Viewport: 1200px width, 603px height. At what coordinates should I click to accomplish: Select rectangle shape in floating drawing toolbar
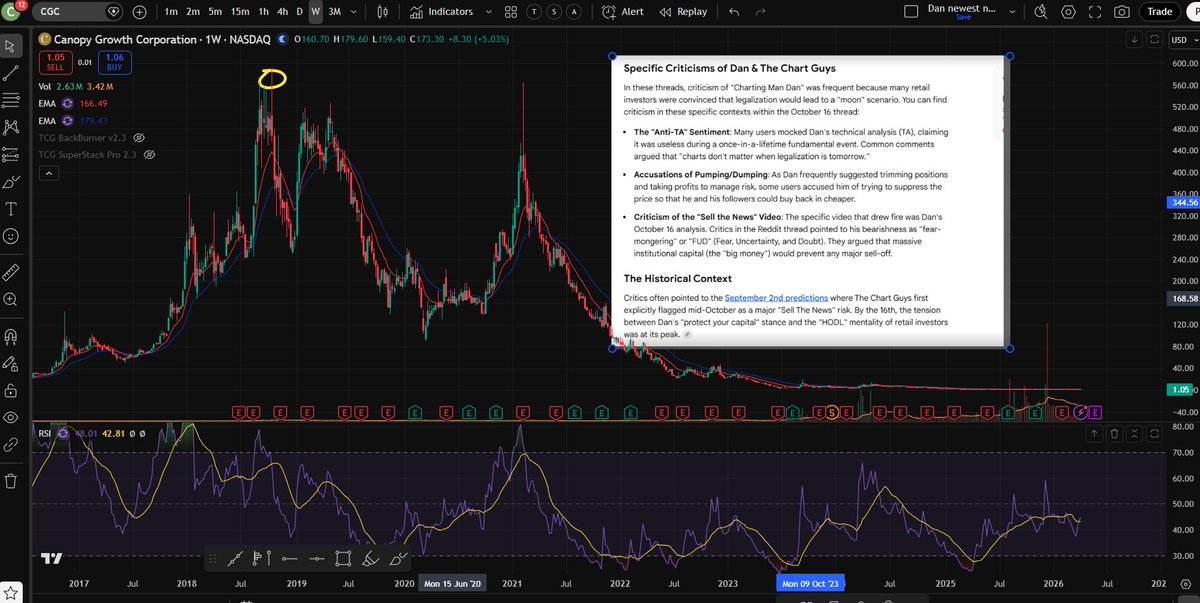pyautogui.click(x=344, y=558)
